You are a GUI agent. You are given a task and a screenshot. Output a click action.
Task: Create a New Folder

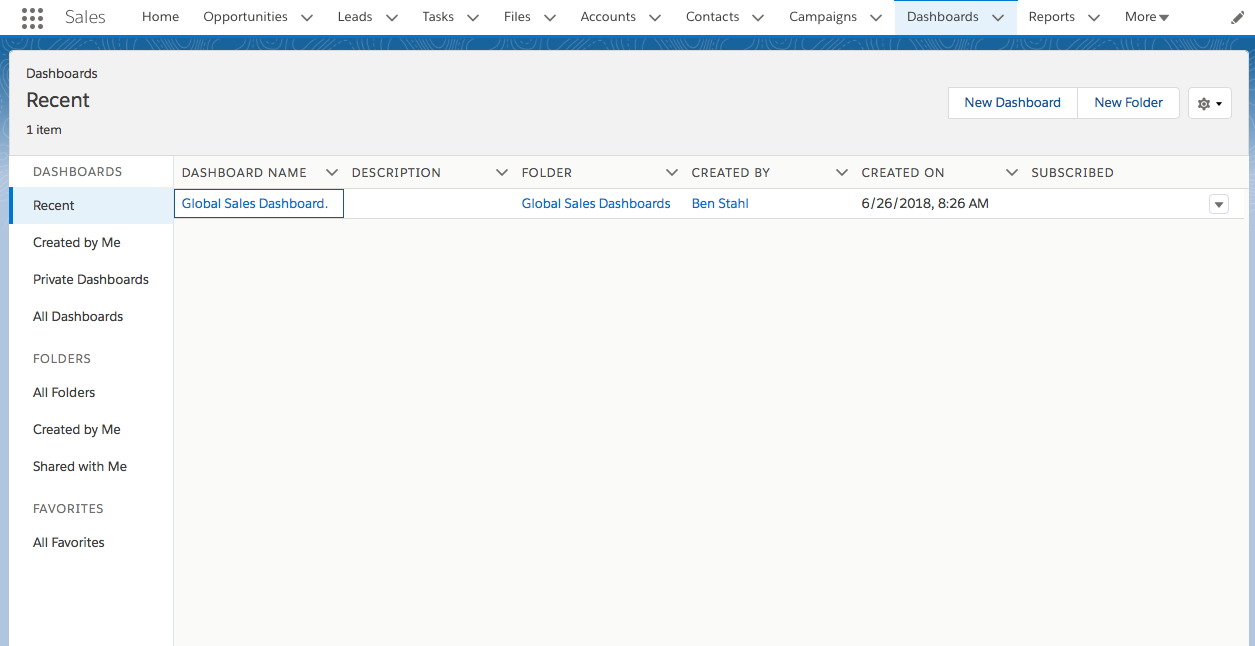point(1128,103)
